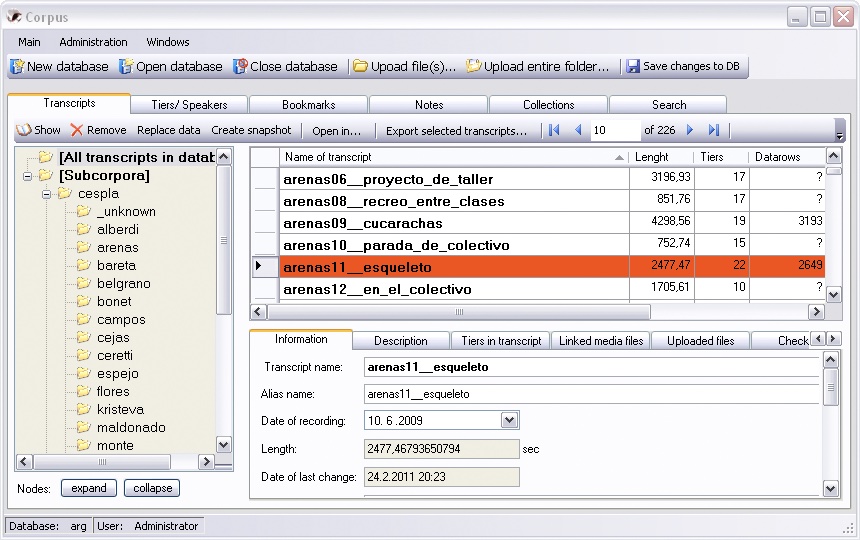Collapse the cespla tree node
This screenshot has width=860, height=540.
47,194
